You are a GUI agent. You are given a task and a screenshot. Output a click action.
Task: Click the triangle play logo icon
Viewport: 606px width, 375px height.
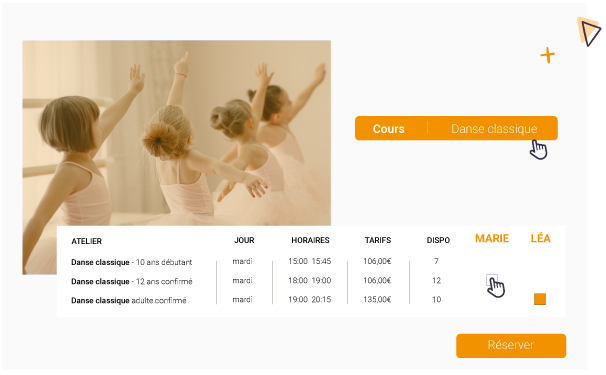coord(590,31)
